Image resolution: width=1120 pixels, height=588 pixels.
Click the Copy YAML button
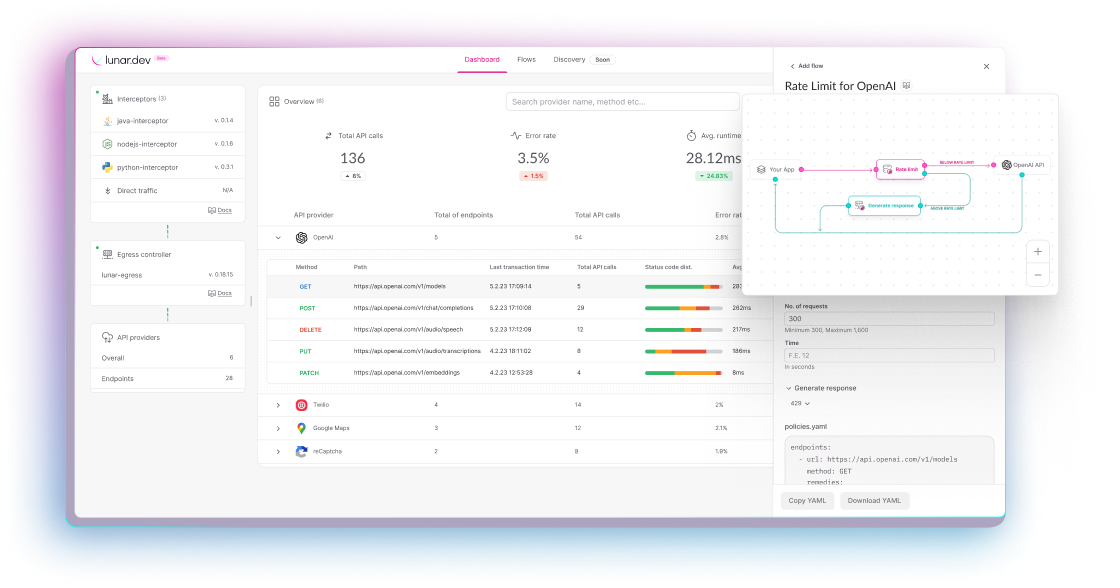[x=806, y=500]
